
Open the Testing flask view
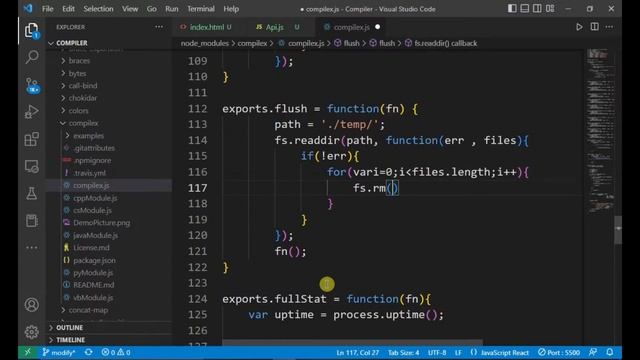click(x=32, y=193)
